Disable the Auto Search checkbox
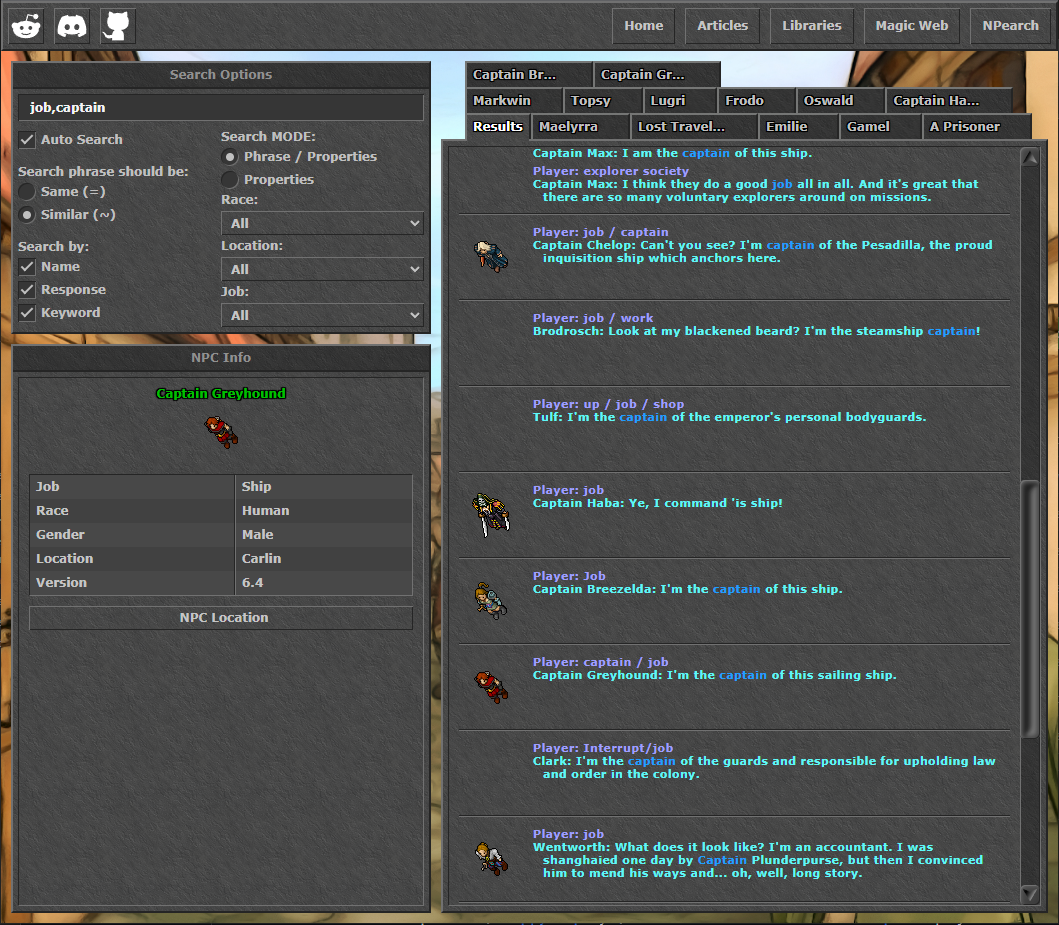Image resolution: width=1059 pixels, height=925 pixels. pos(28,140)
